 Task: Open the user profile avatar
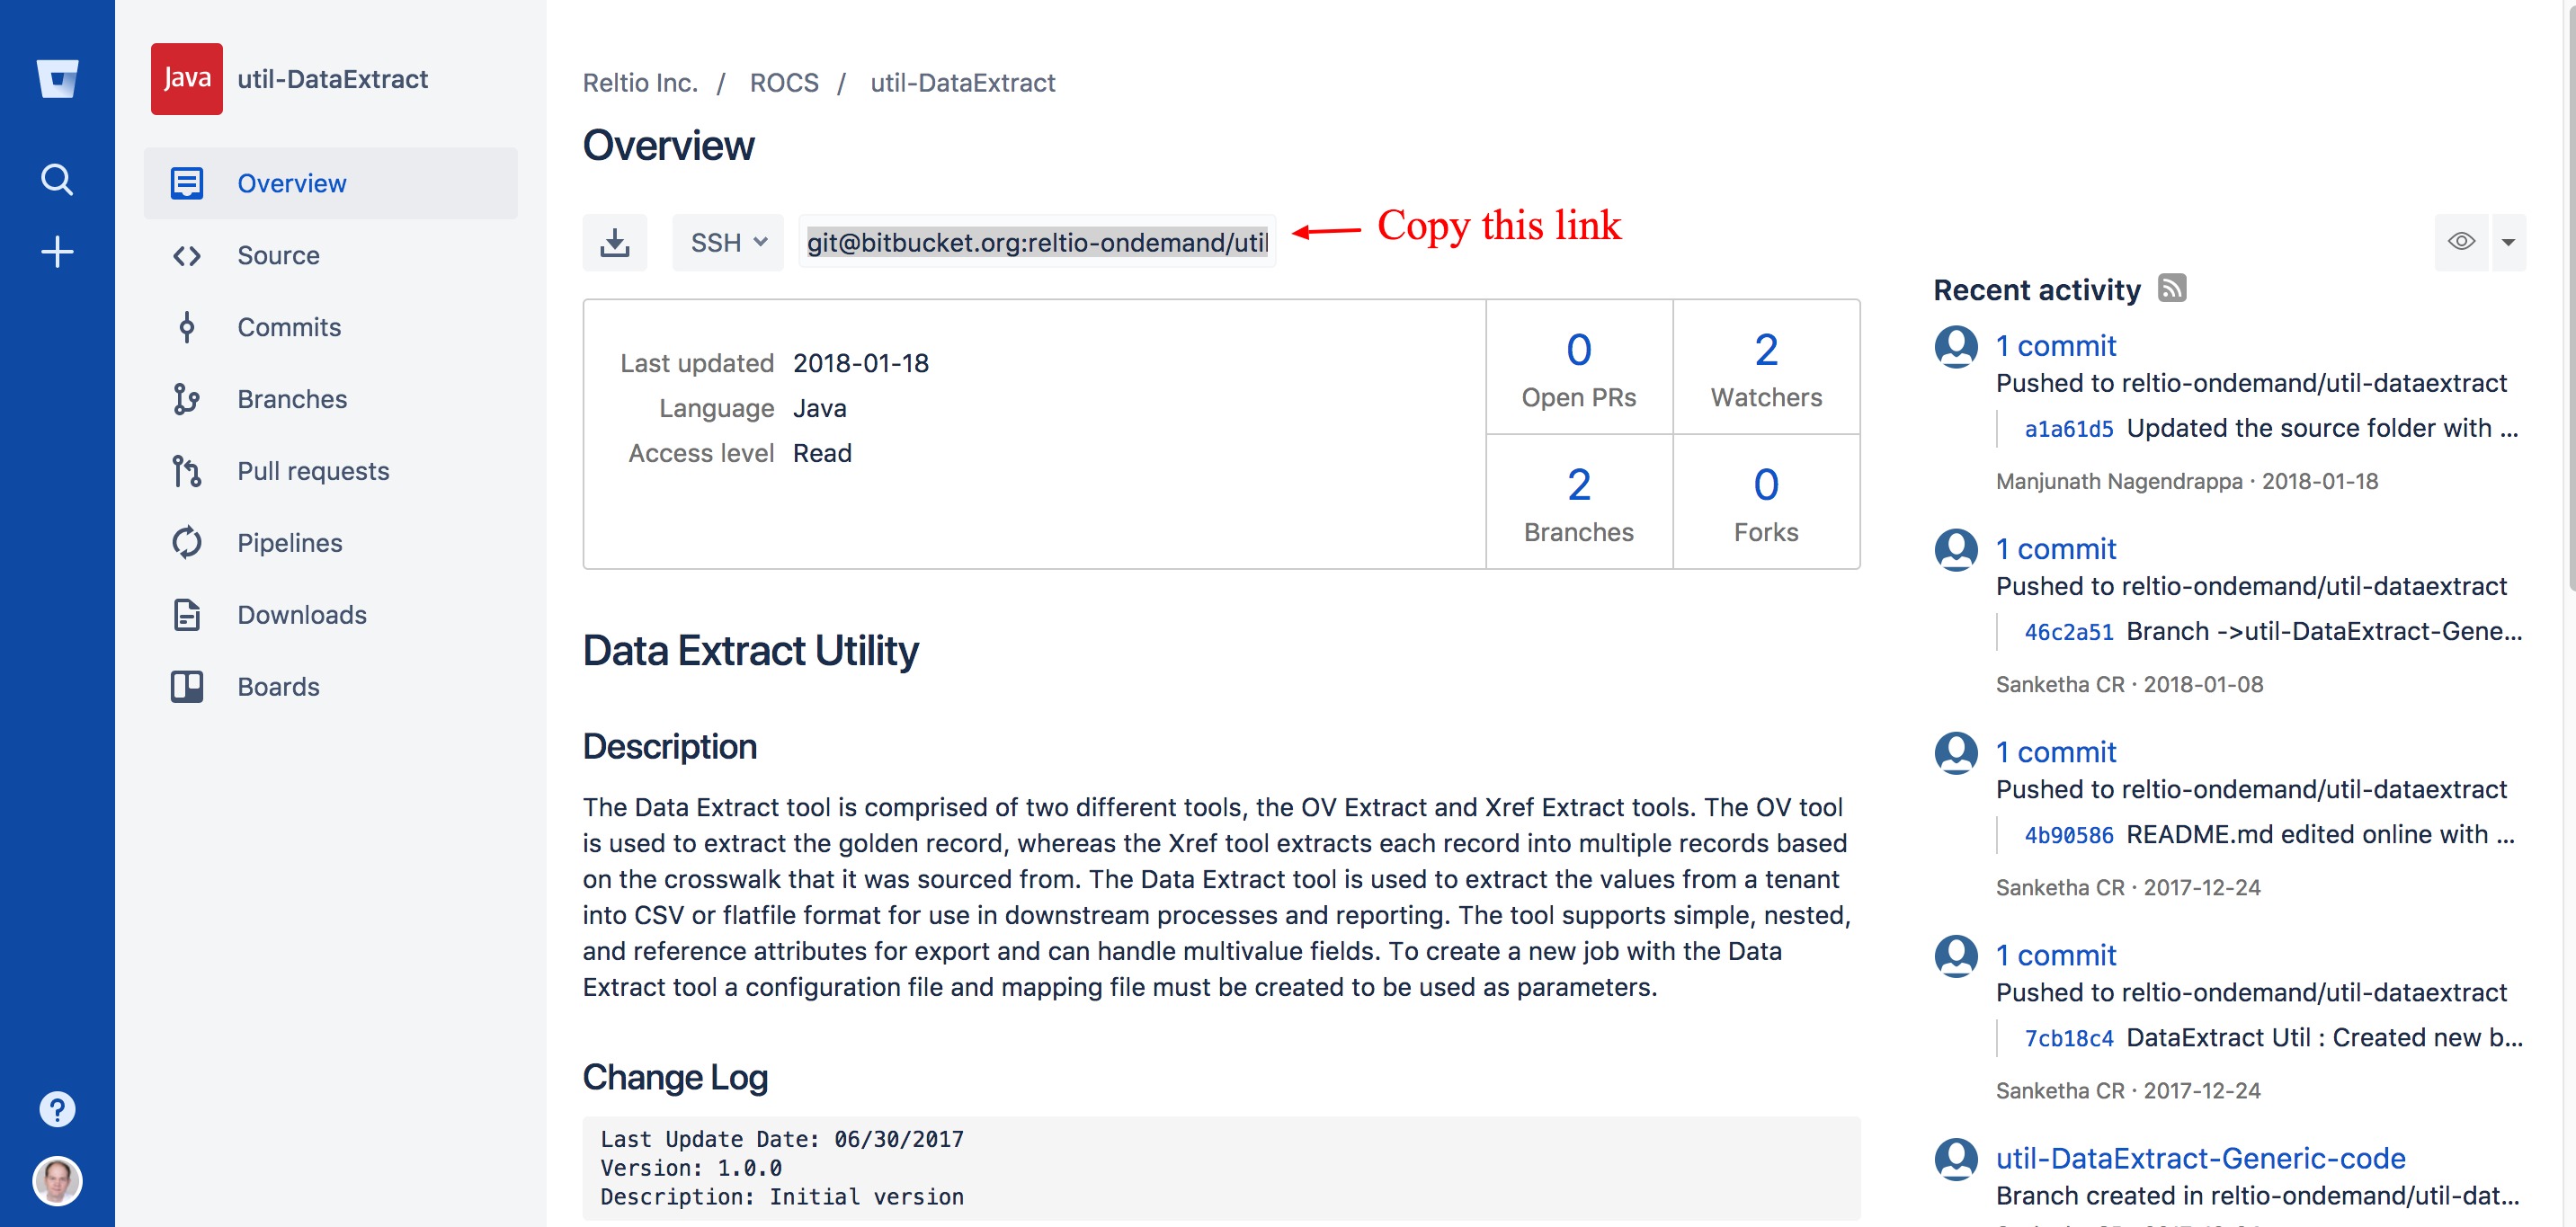pos(57,1181)
